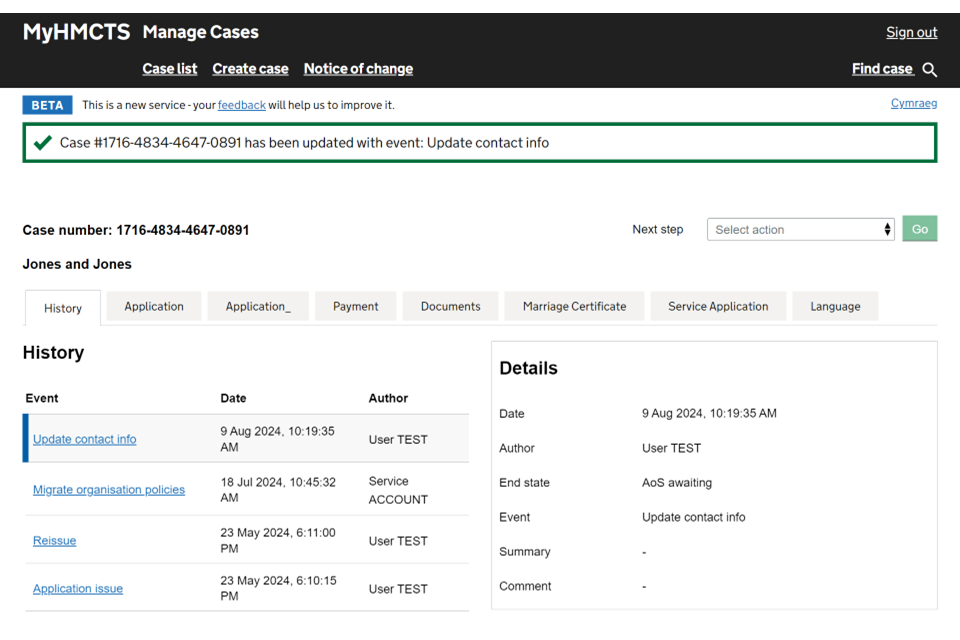Switch language using the Cymraeg link

(x=913, y=103)
